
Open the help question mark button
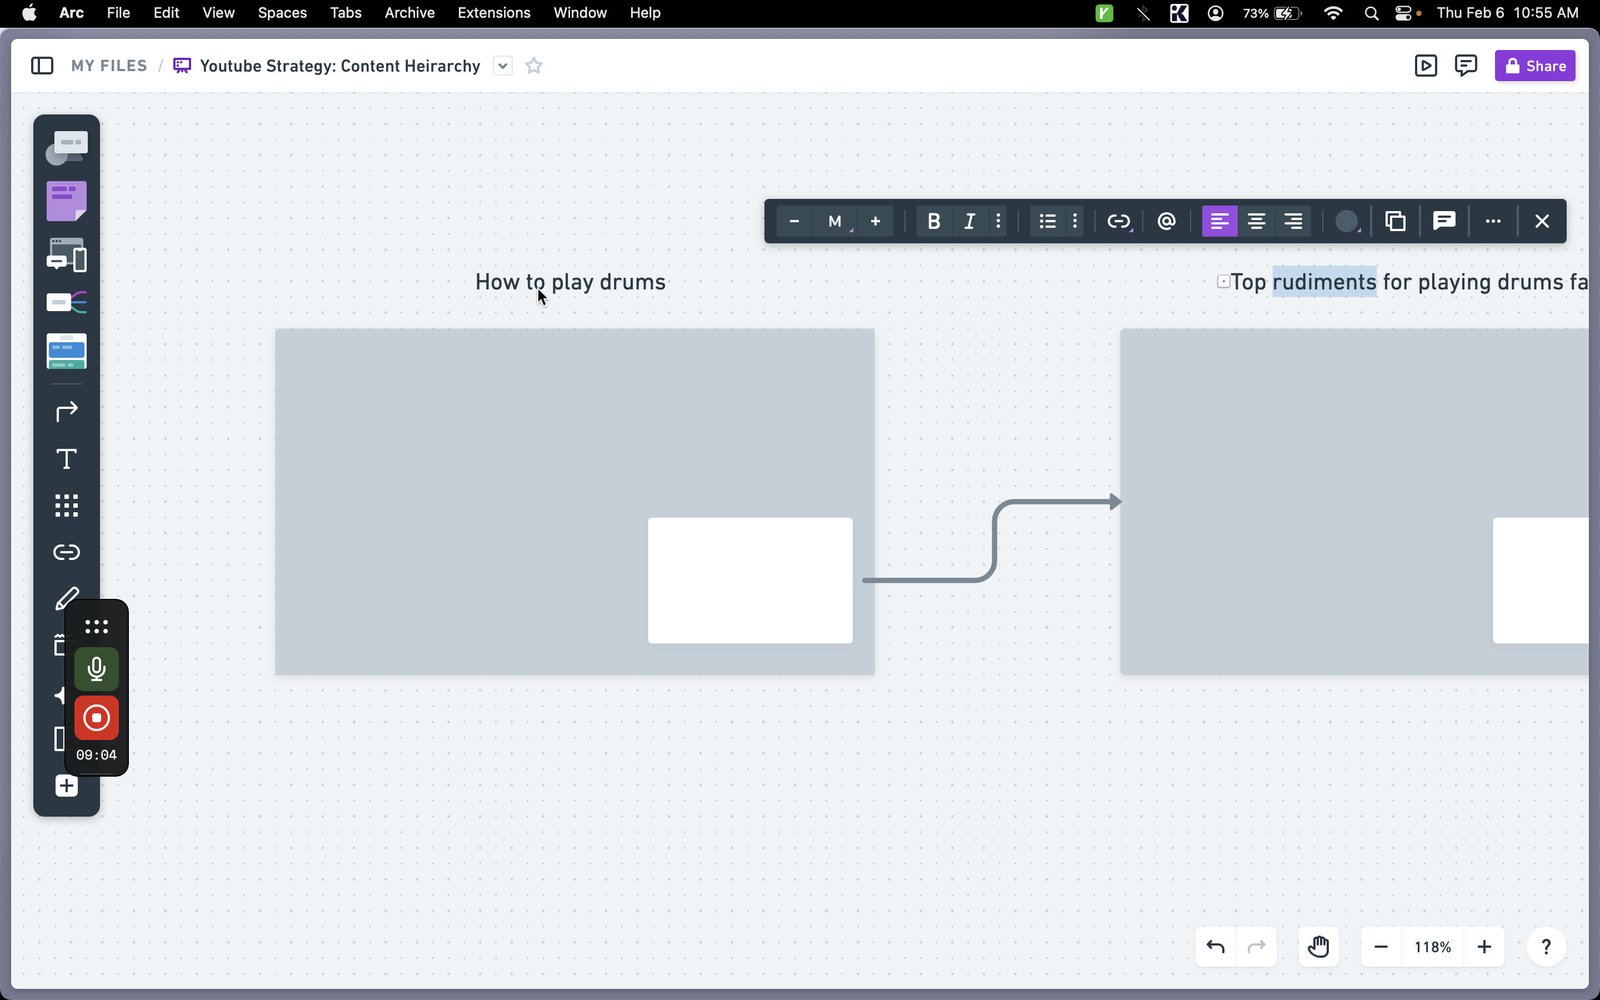1546,947
